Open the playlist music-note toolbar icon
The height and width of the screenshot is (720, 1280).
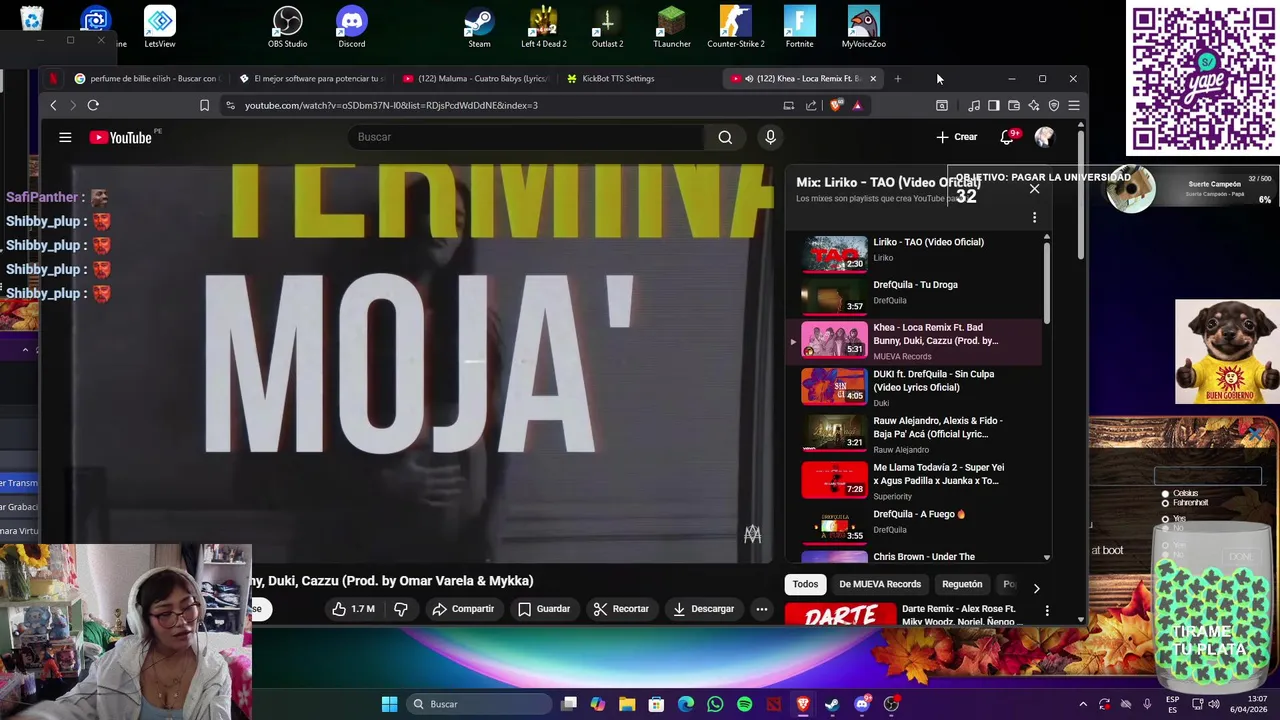coord(973,105)
